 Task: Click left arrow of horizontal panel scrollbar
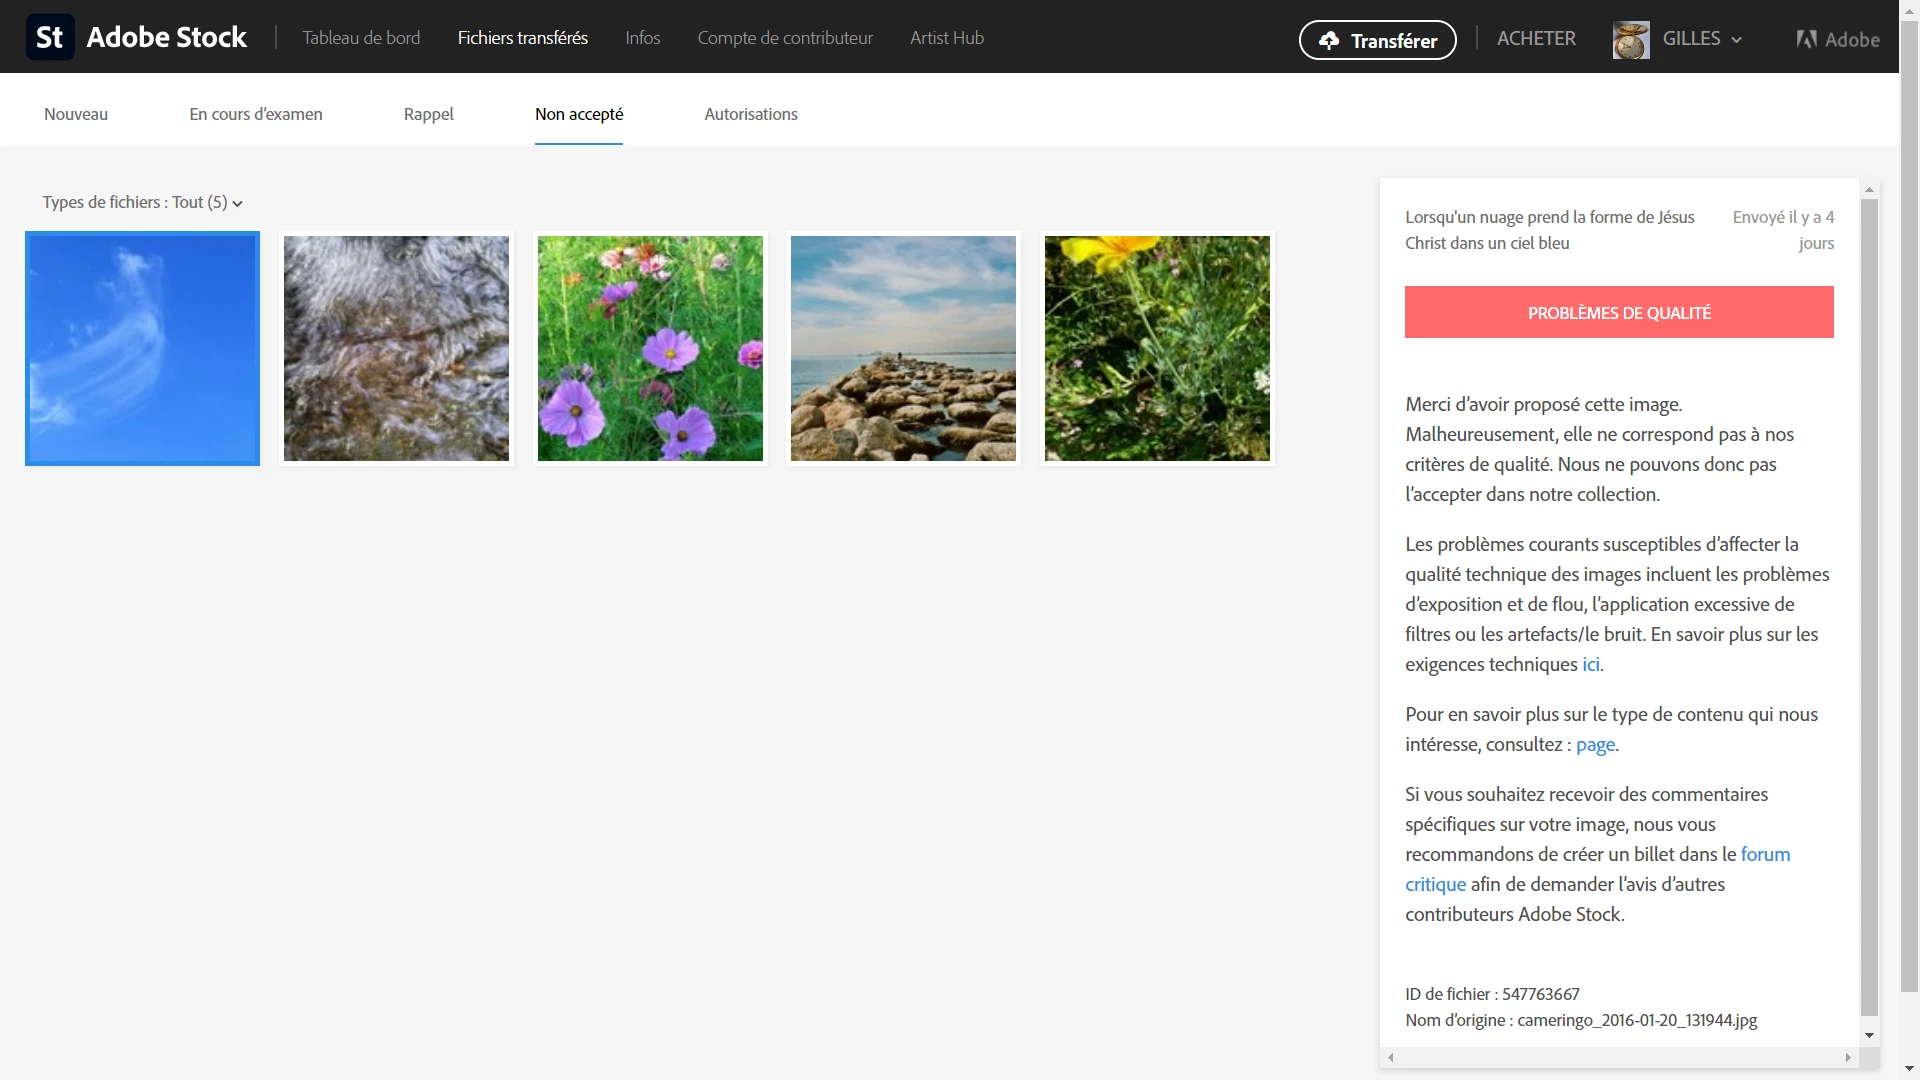tap(1391, 1058)
